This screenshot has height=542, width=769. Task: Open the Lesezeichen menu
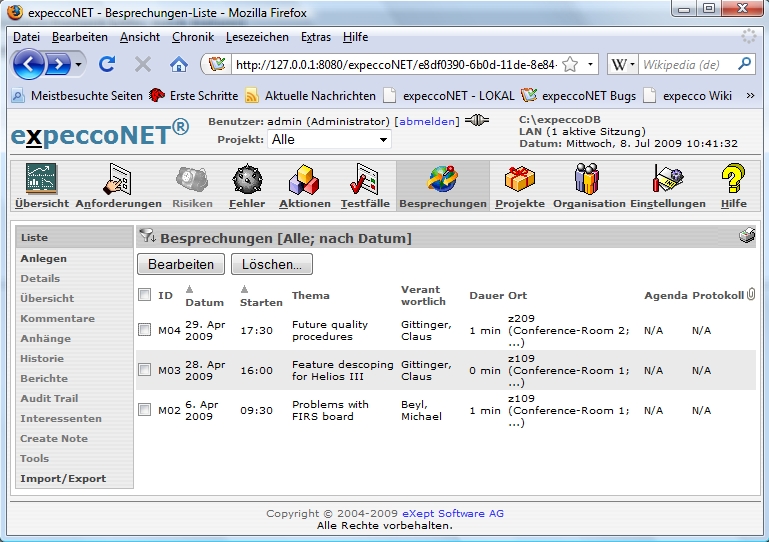point(257,37)
